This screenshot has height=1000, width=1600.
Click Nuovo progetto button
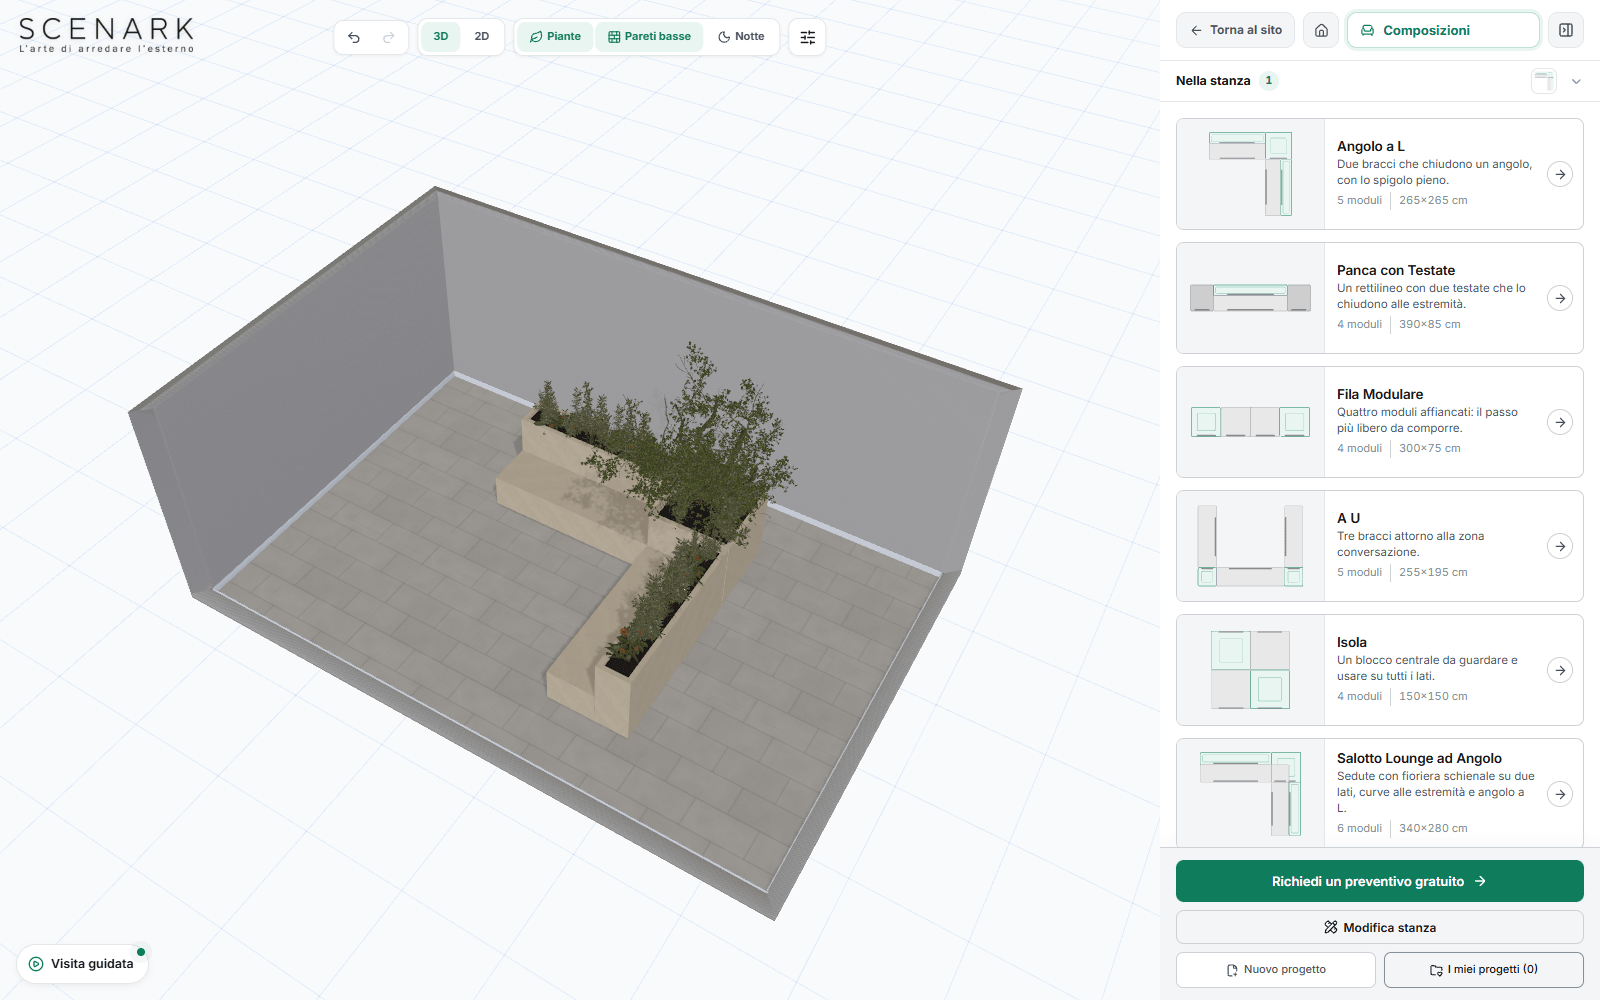(1276, 970)
